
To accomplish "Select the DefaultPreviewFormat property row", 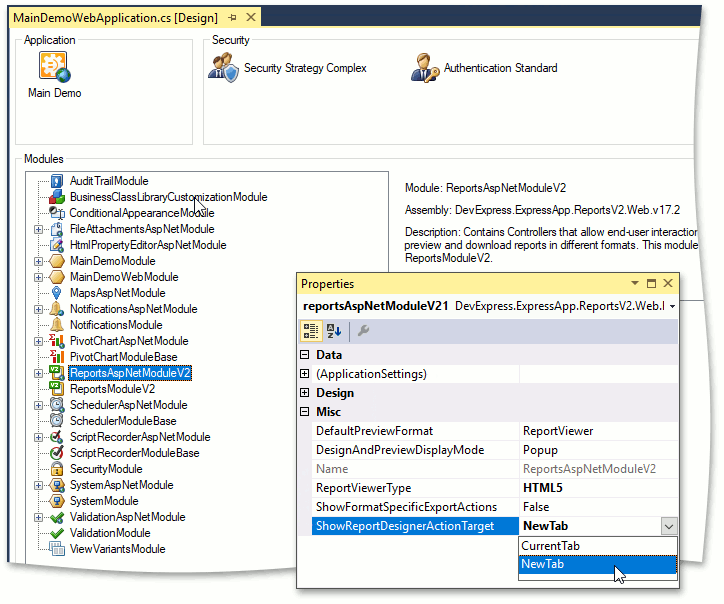I will (x=495, y=431).
